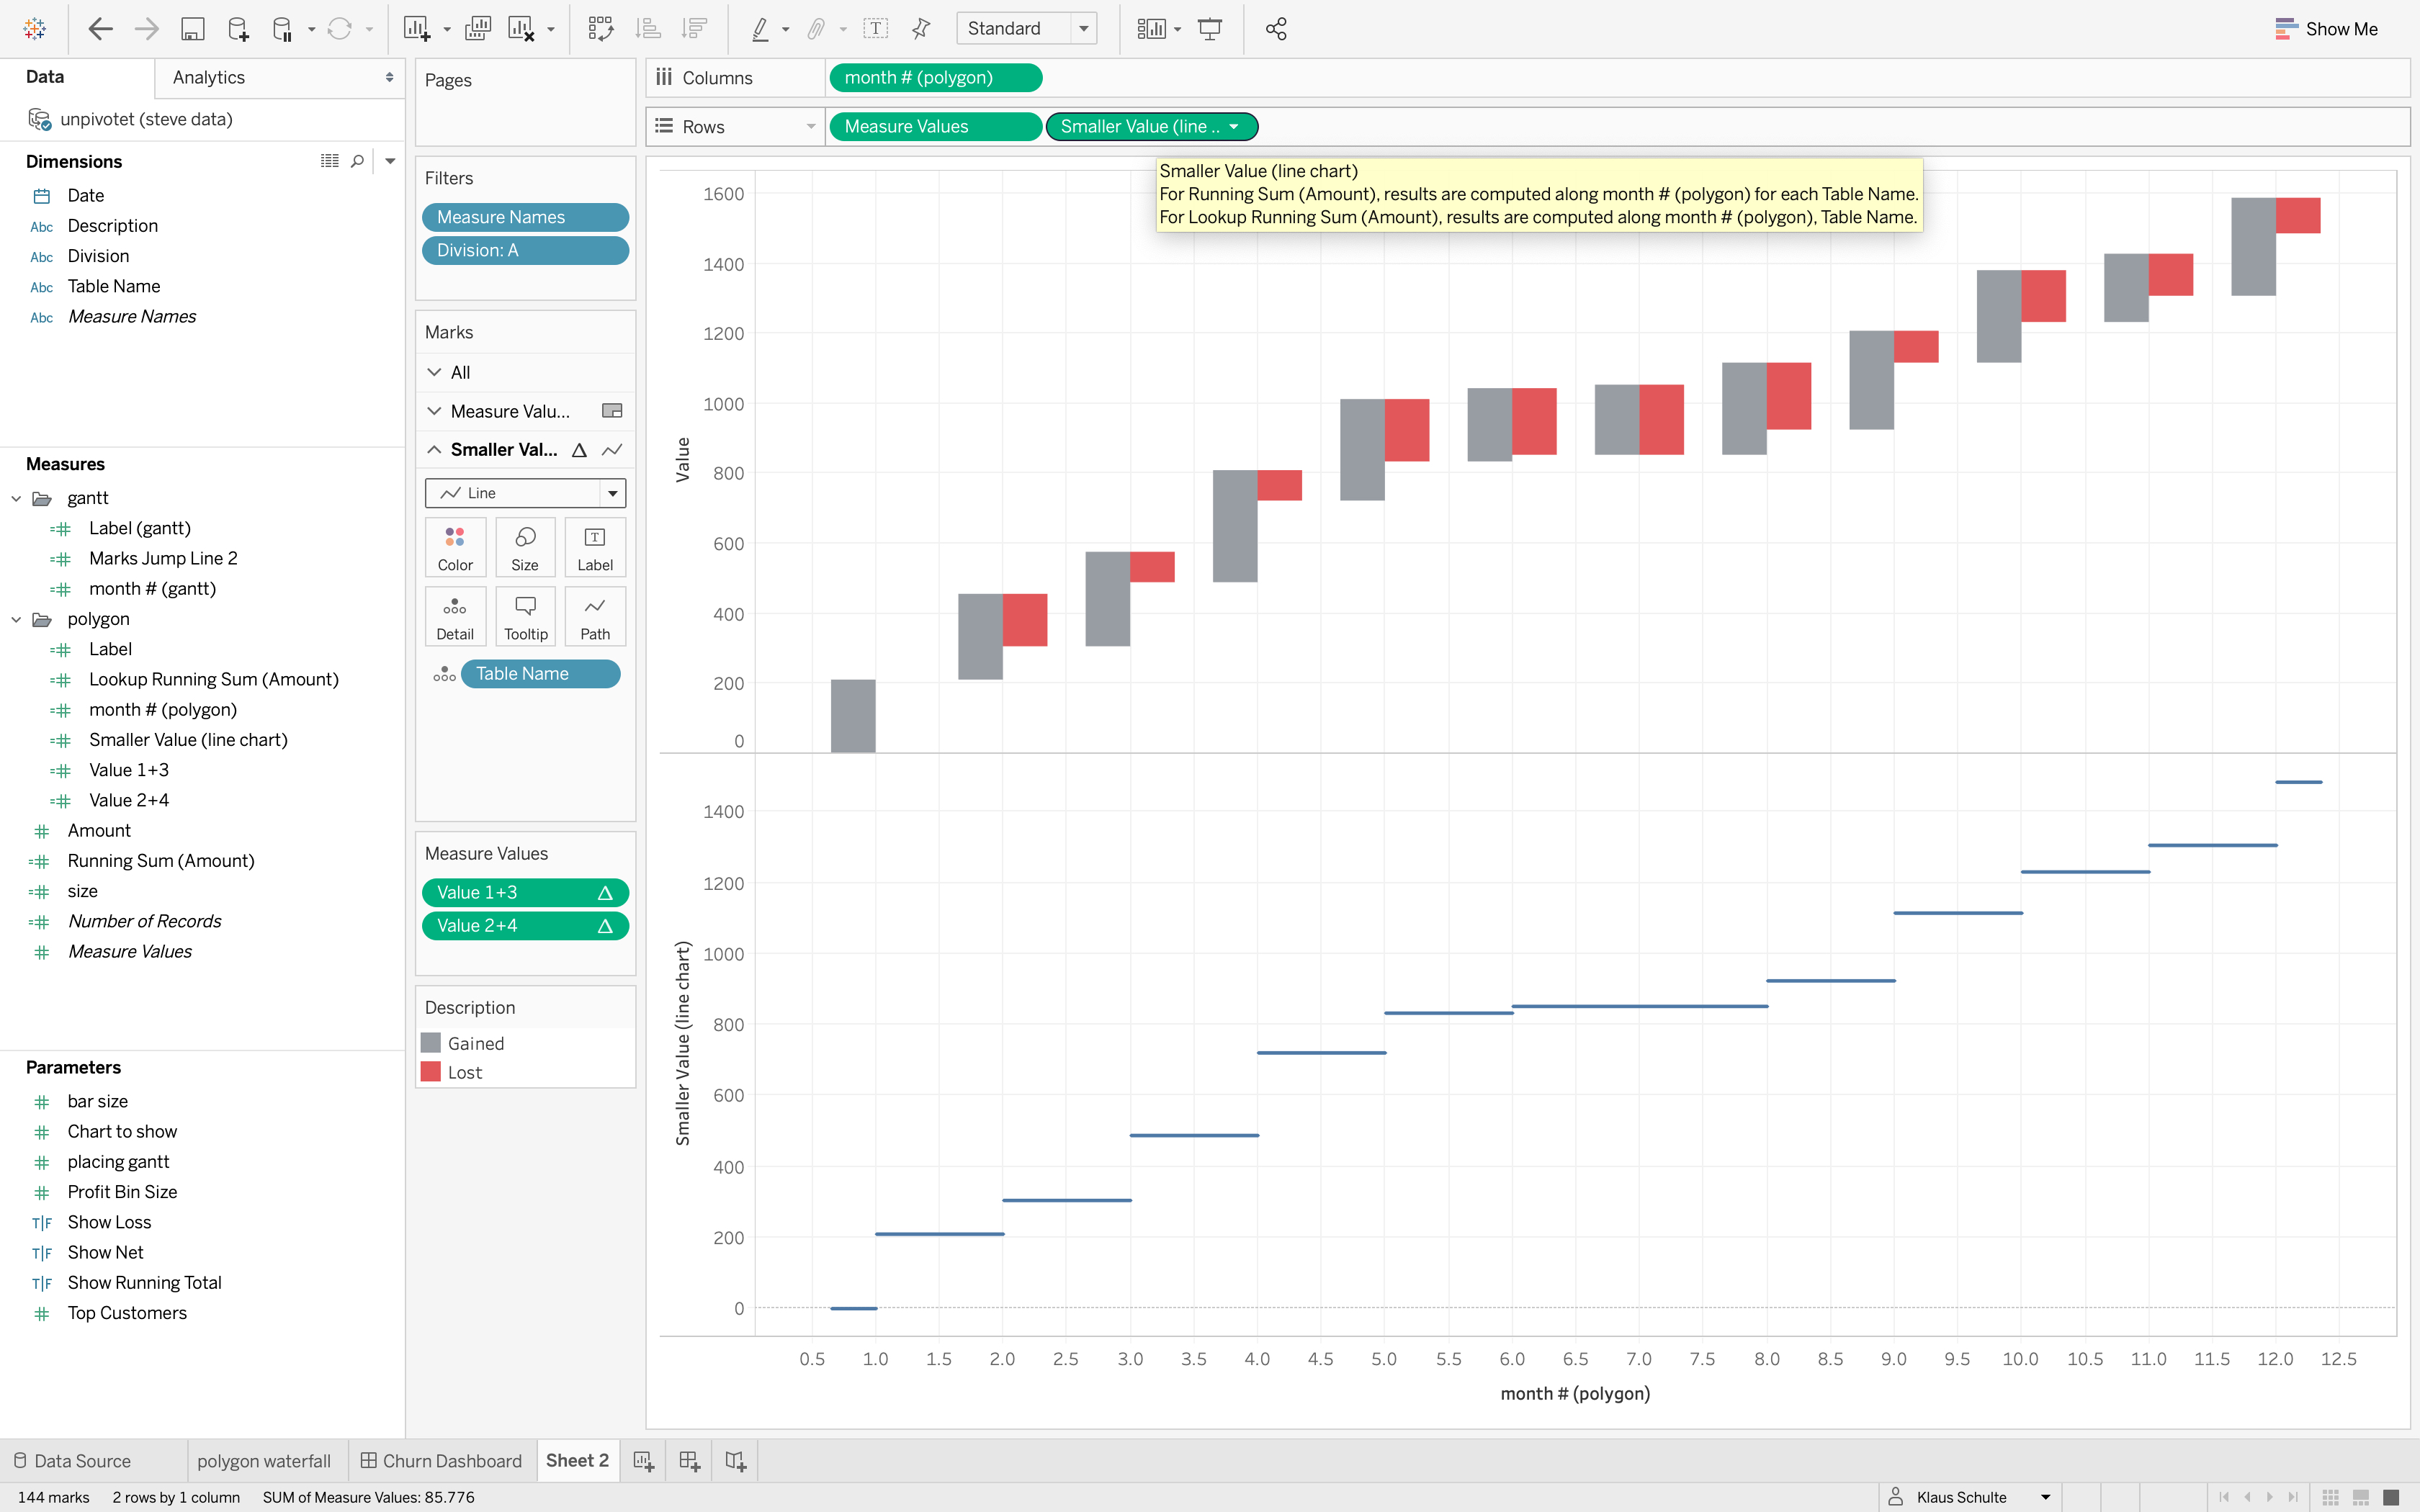Expand the Measure Values marks section

434,411
